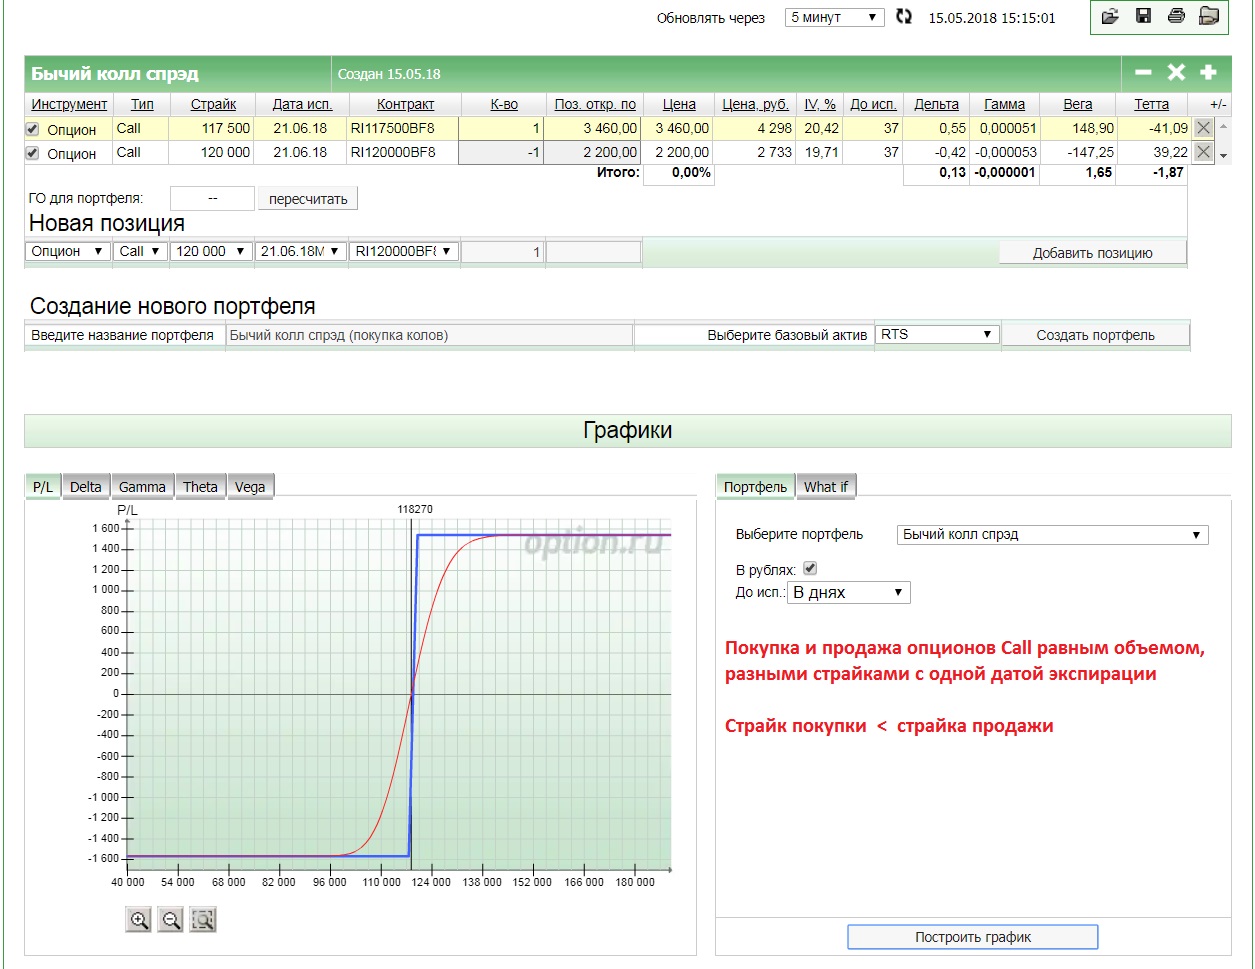Uncheck the 120 000 Call option checkbox
Viewport: 1255px width, 969px height.
coord(32,153)
